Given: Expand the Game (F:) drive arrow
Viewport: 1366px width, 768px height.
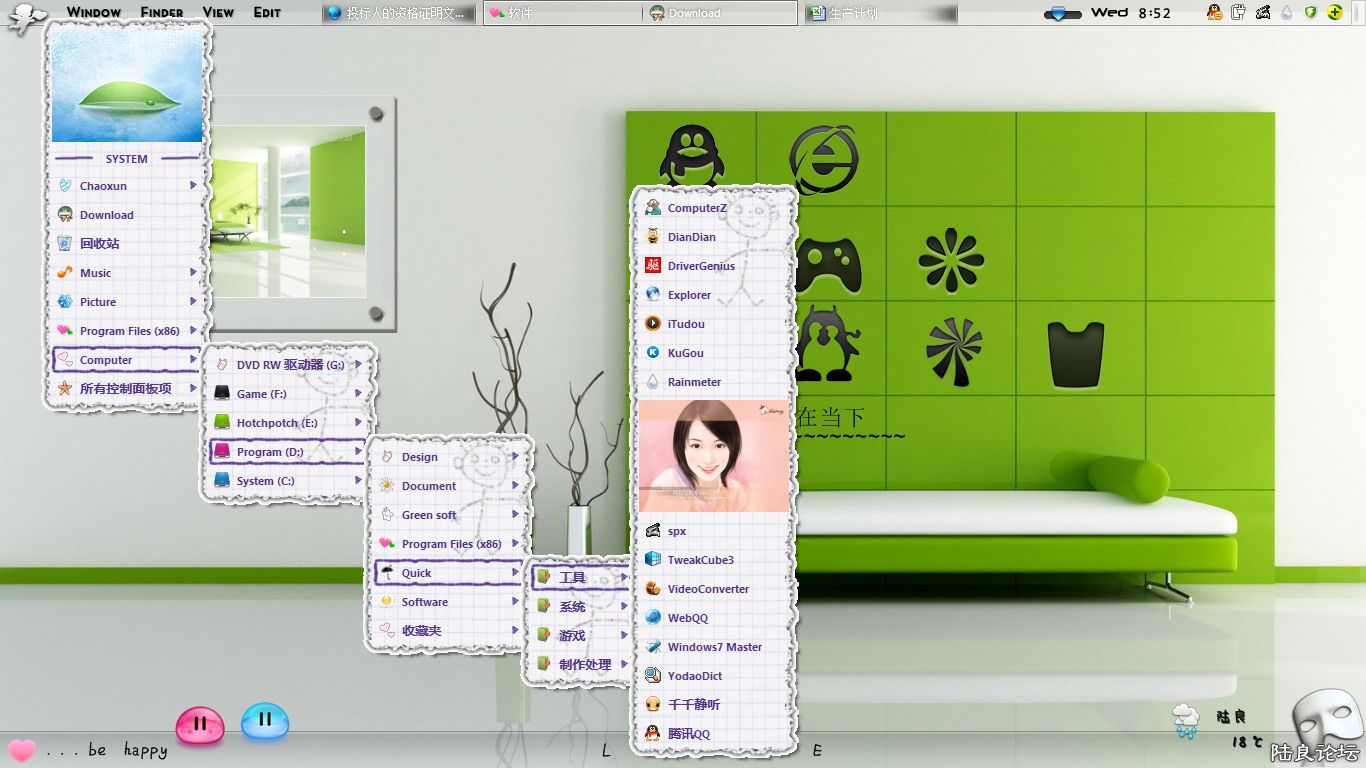Looking at the screenshot, I should click(x=358, y=394).
